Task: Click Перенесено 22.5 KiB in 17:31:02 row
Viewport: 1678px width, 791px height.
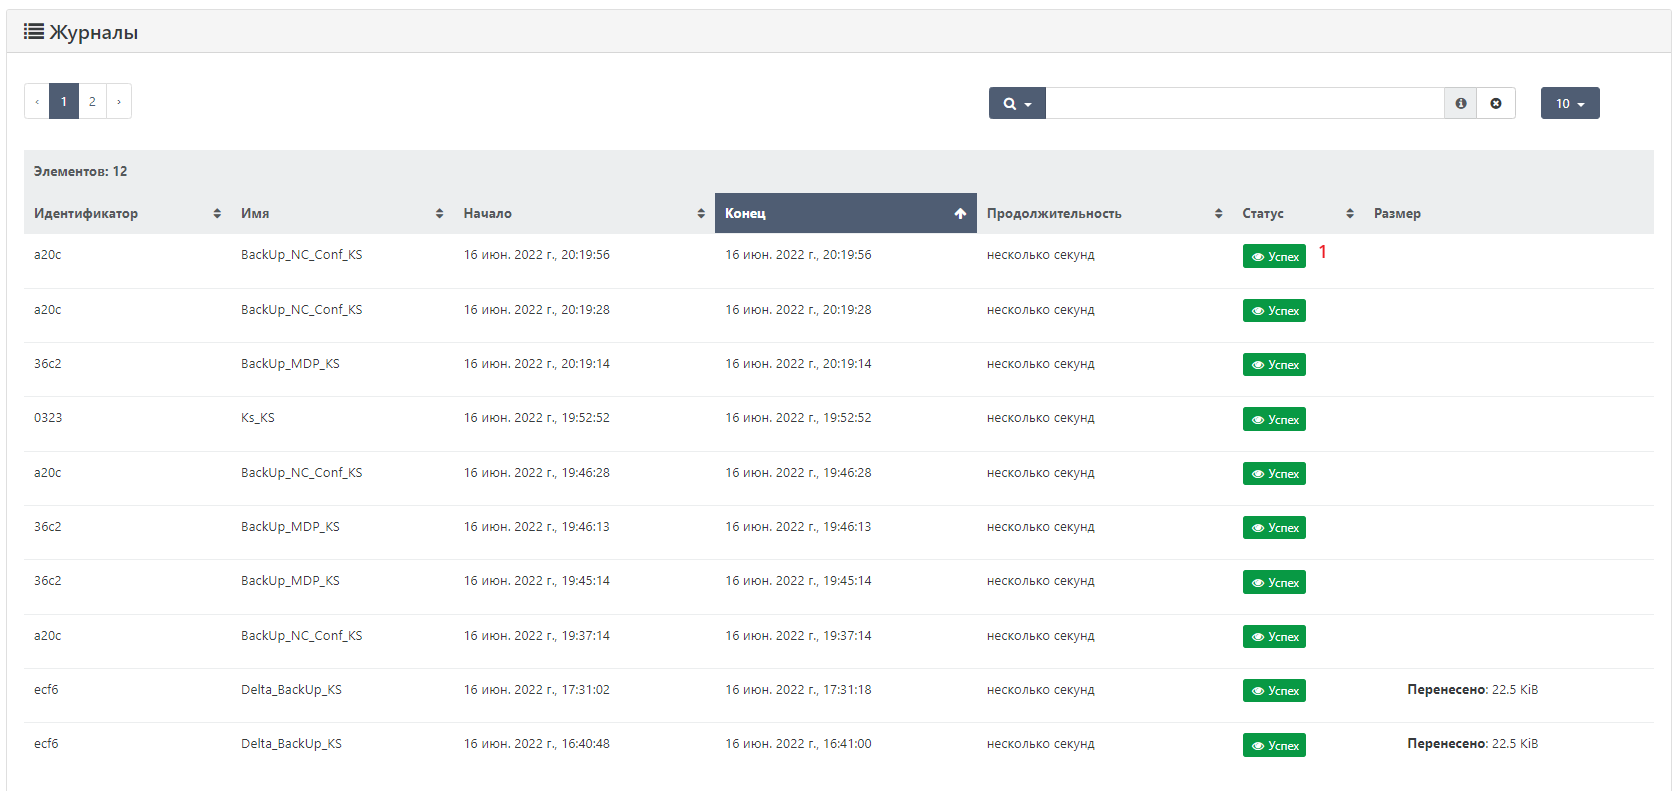Action: coord(1473,690)
